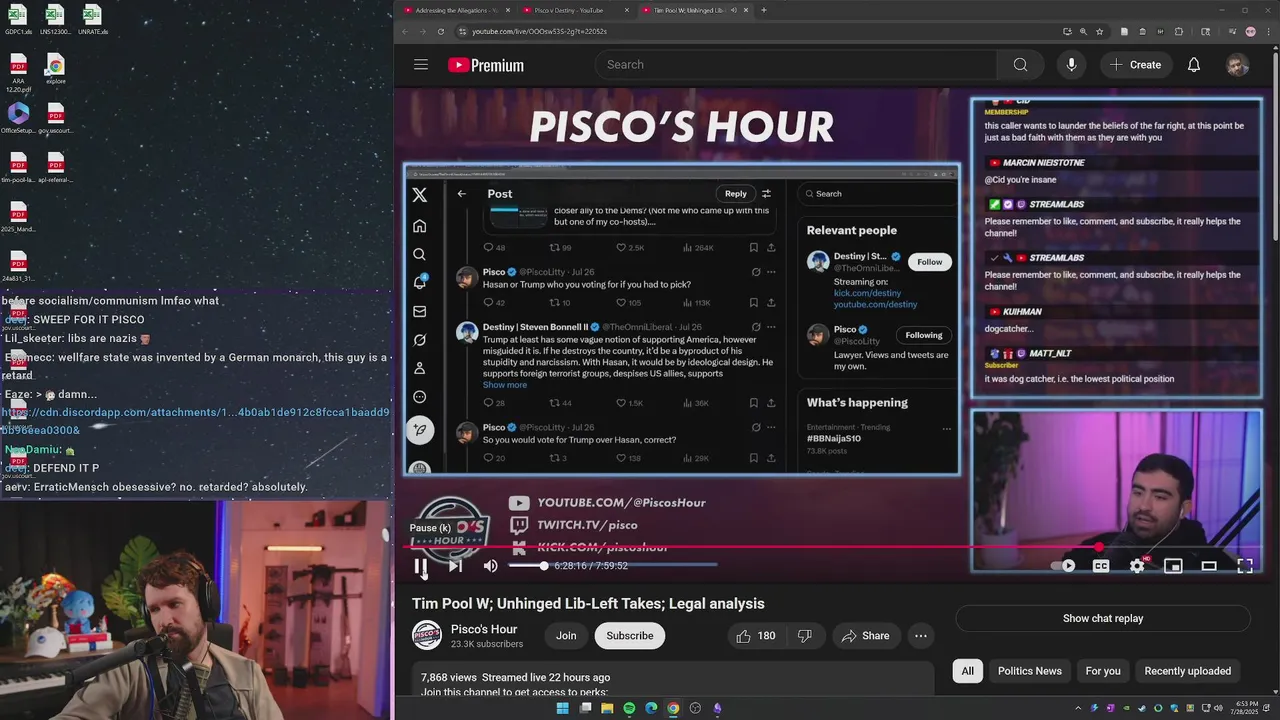This screenshot has height=720, width=1280.
Task: Toggle closed captions (CC)
Action: coord(1101,566)
